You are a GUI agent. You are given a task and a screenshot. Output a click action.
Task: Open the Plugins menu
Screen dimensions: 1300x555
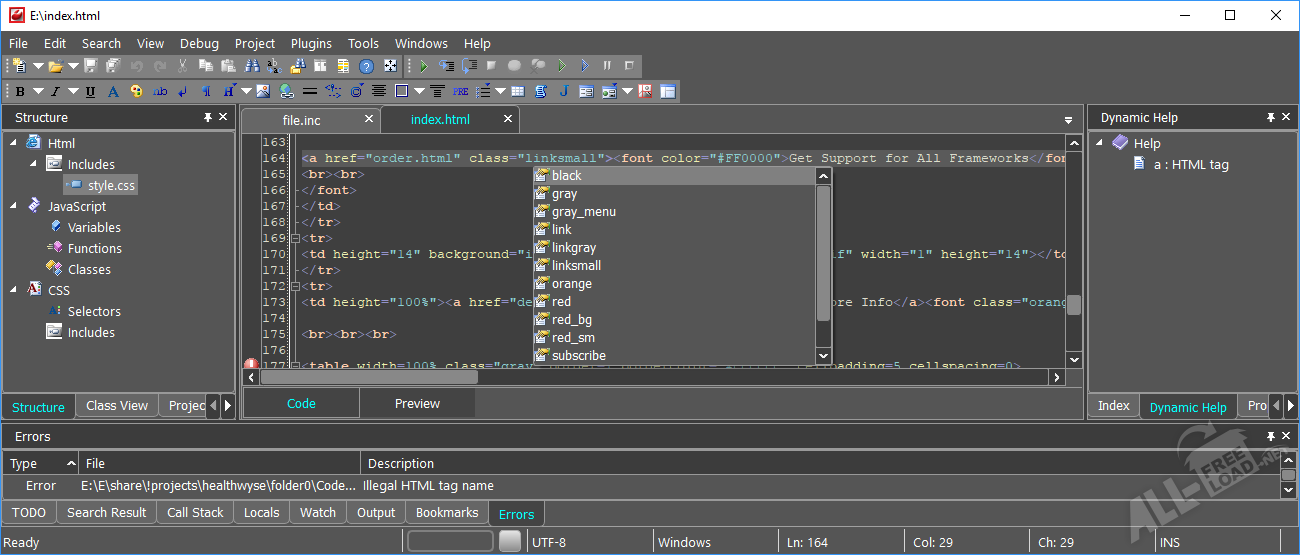pyautogui.click(x=311, y=43)
